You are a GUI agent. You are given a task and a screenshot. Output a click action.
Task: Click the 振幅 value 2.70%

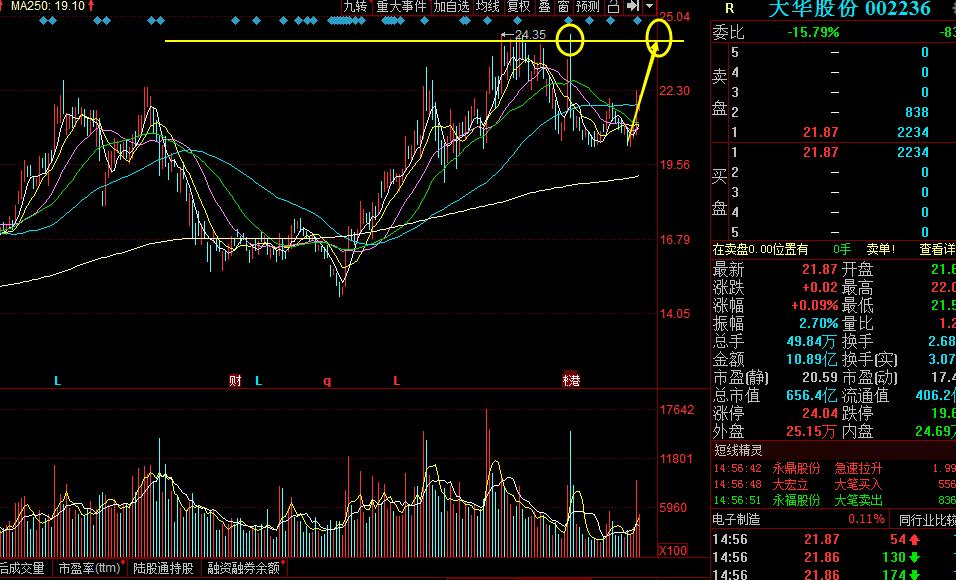[819, 323]
